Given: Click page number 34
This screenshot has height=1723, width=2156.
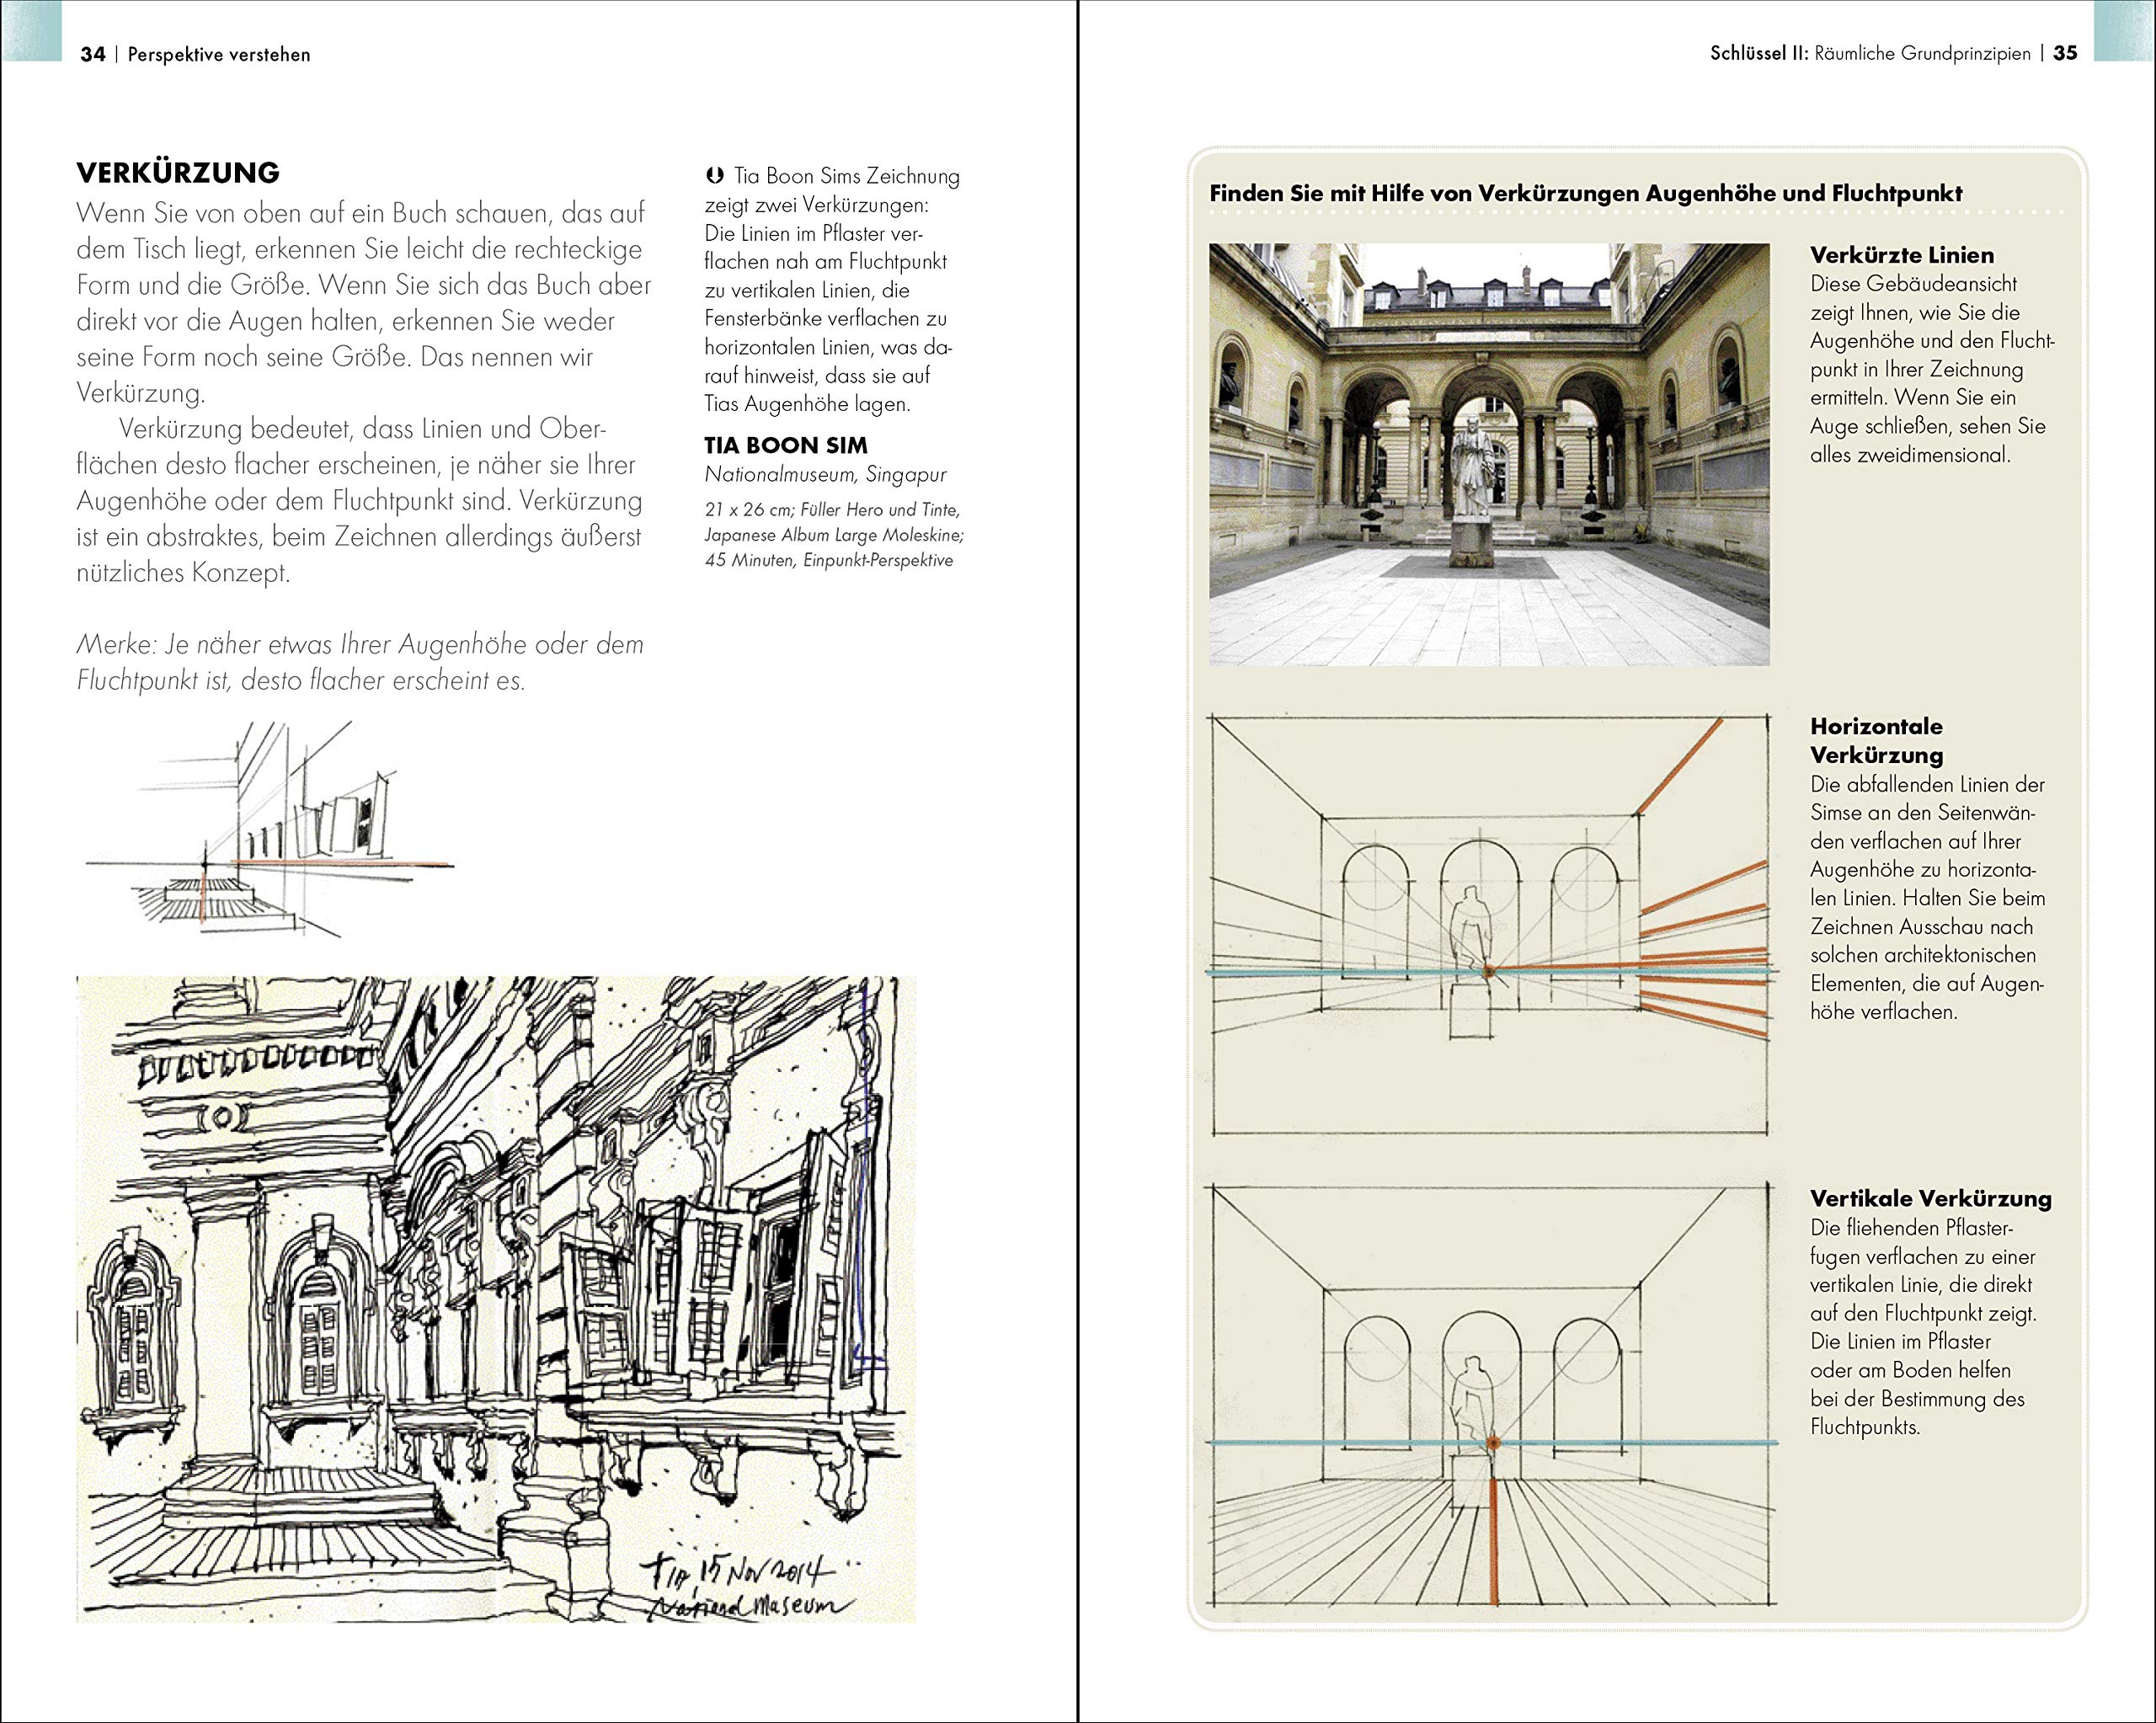Looking at the screenshot, I should point(93,54).
